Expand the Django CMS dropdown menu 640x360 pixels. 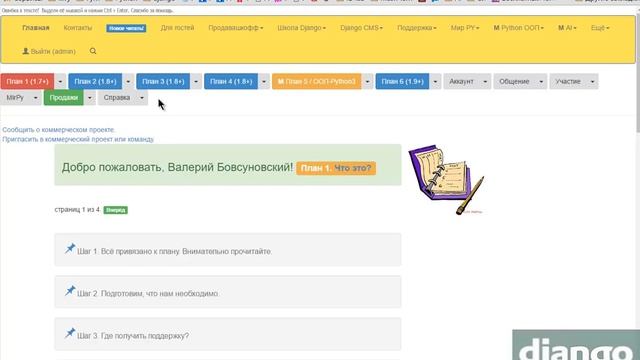click(362, 28)
